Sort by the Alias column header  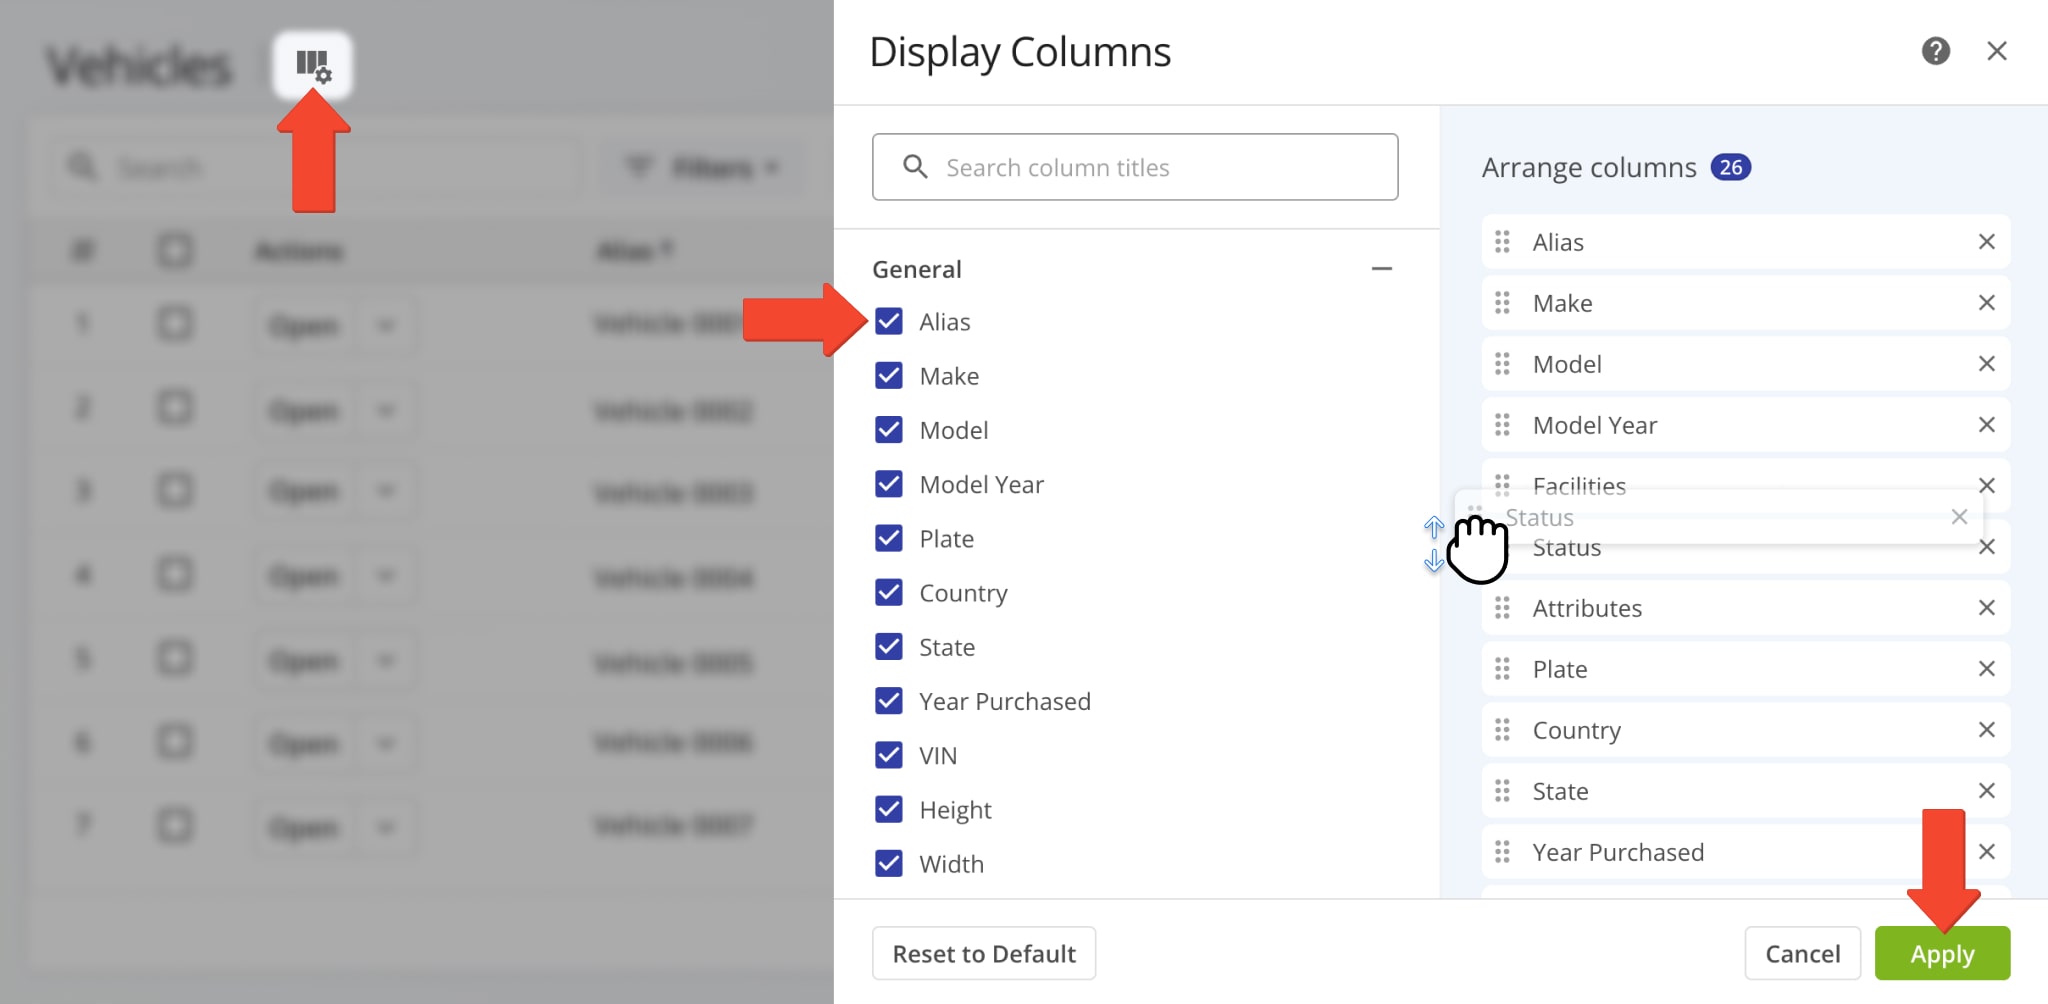tap(634, 250)
